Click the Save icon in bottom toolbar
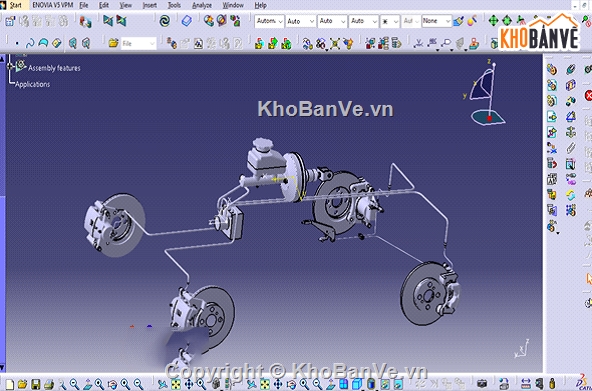Viewport: 592px width, 391px height. tap(35, 384)
